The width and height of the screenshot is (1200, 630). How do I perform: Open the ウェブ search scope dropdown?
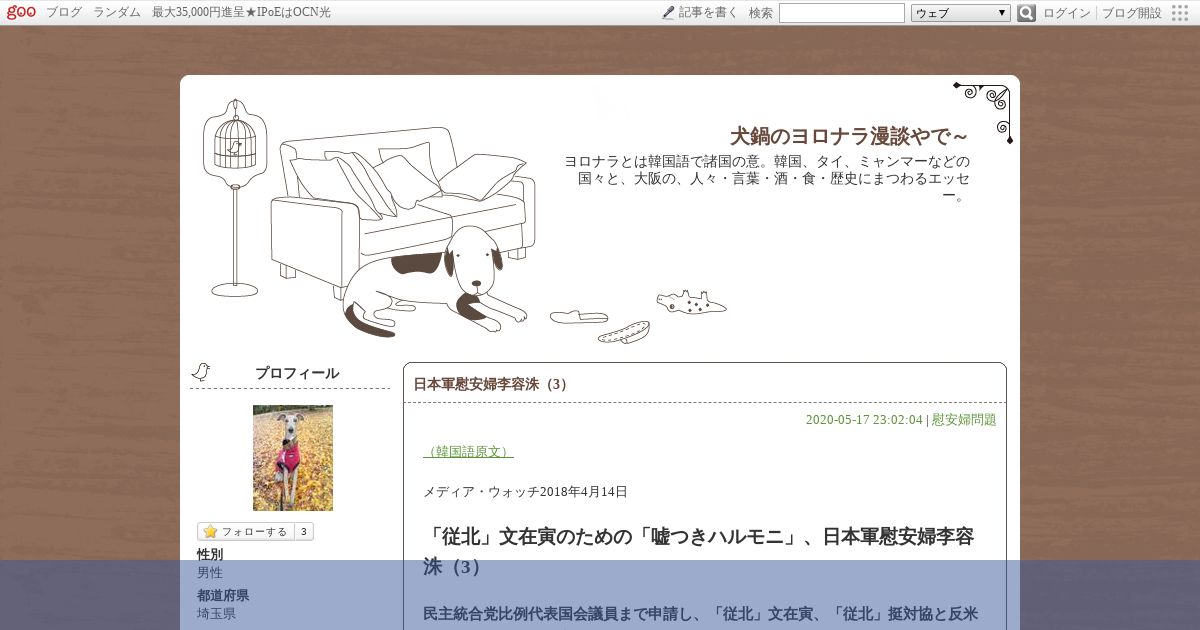click(x=961, y=13)
